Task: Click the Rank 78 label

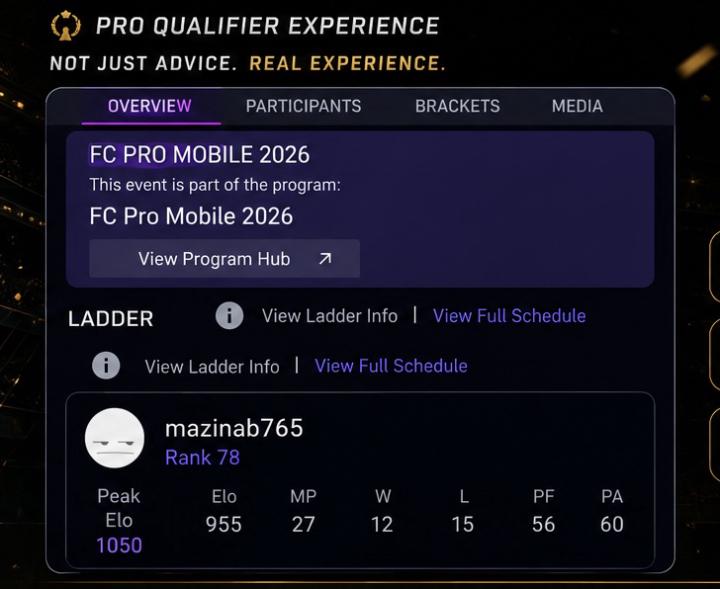Action: [x=202, y=457]
